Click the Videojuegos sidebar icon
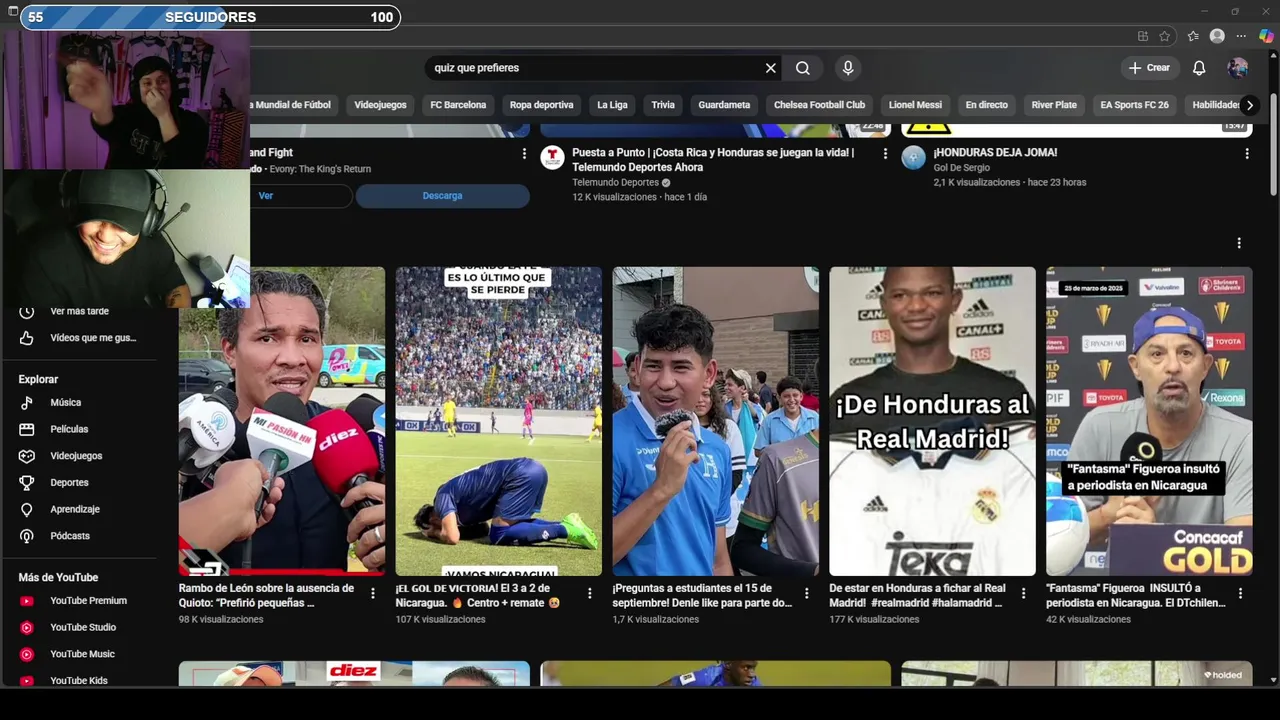1280x720 pixels. pyautogui.click(x=27, y=456)
